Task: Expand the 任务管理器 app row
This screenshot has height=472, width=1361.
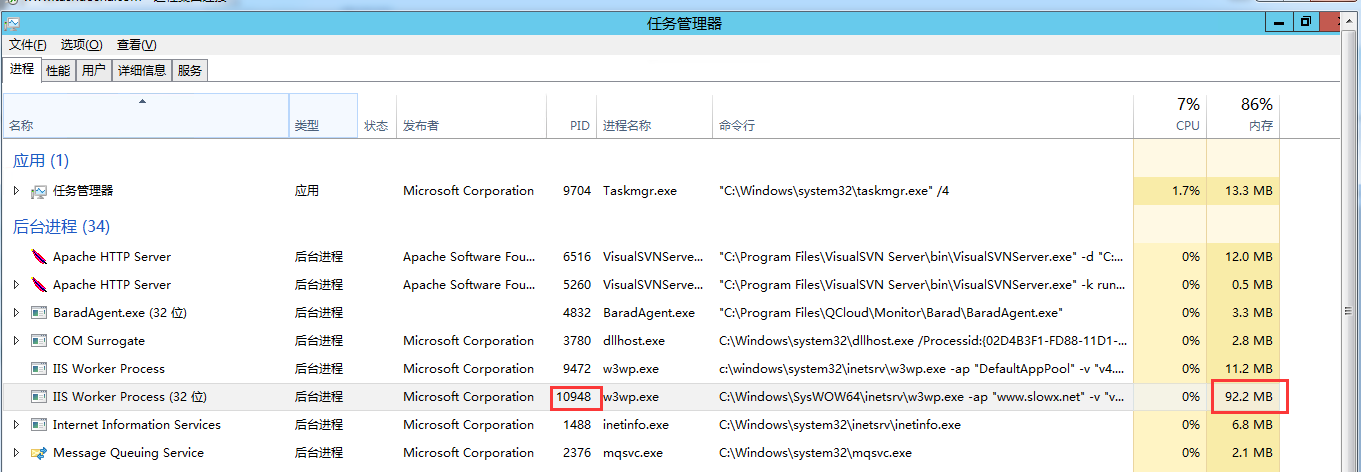Action: click(16, 191)
